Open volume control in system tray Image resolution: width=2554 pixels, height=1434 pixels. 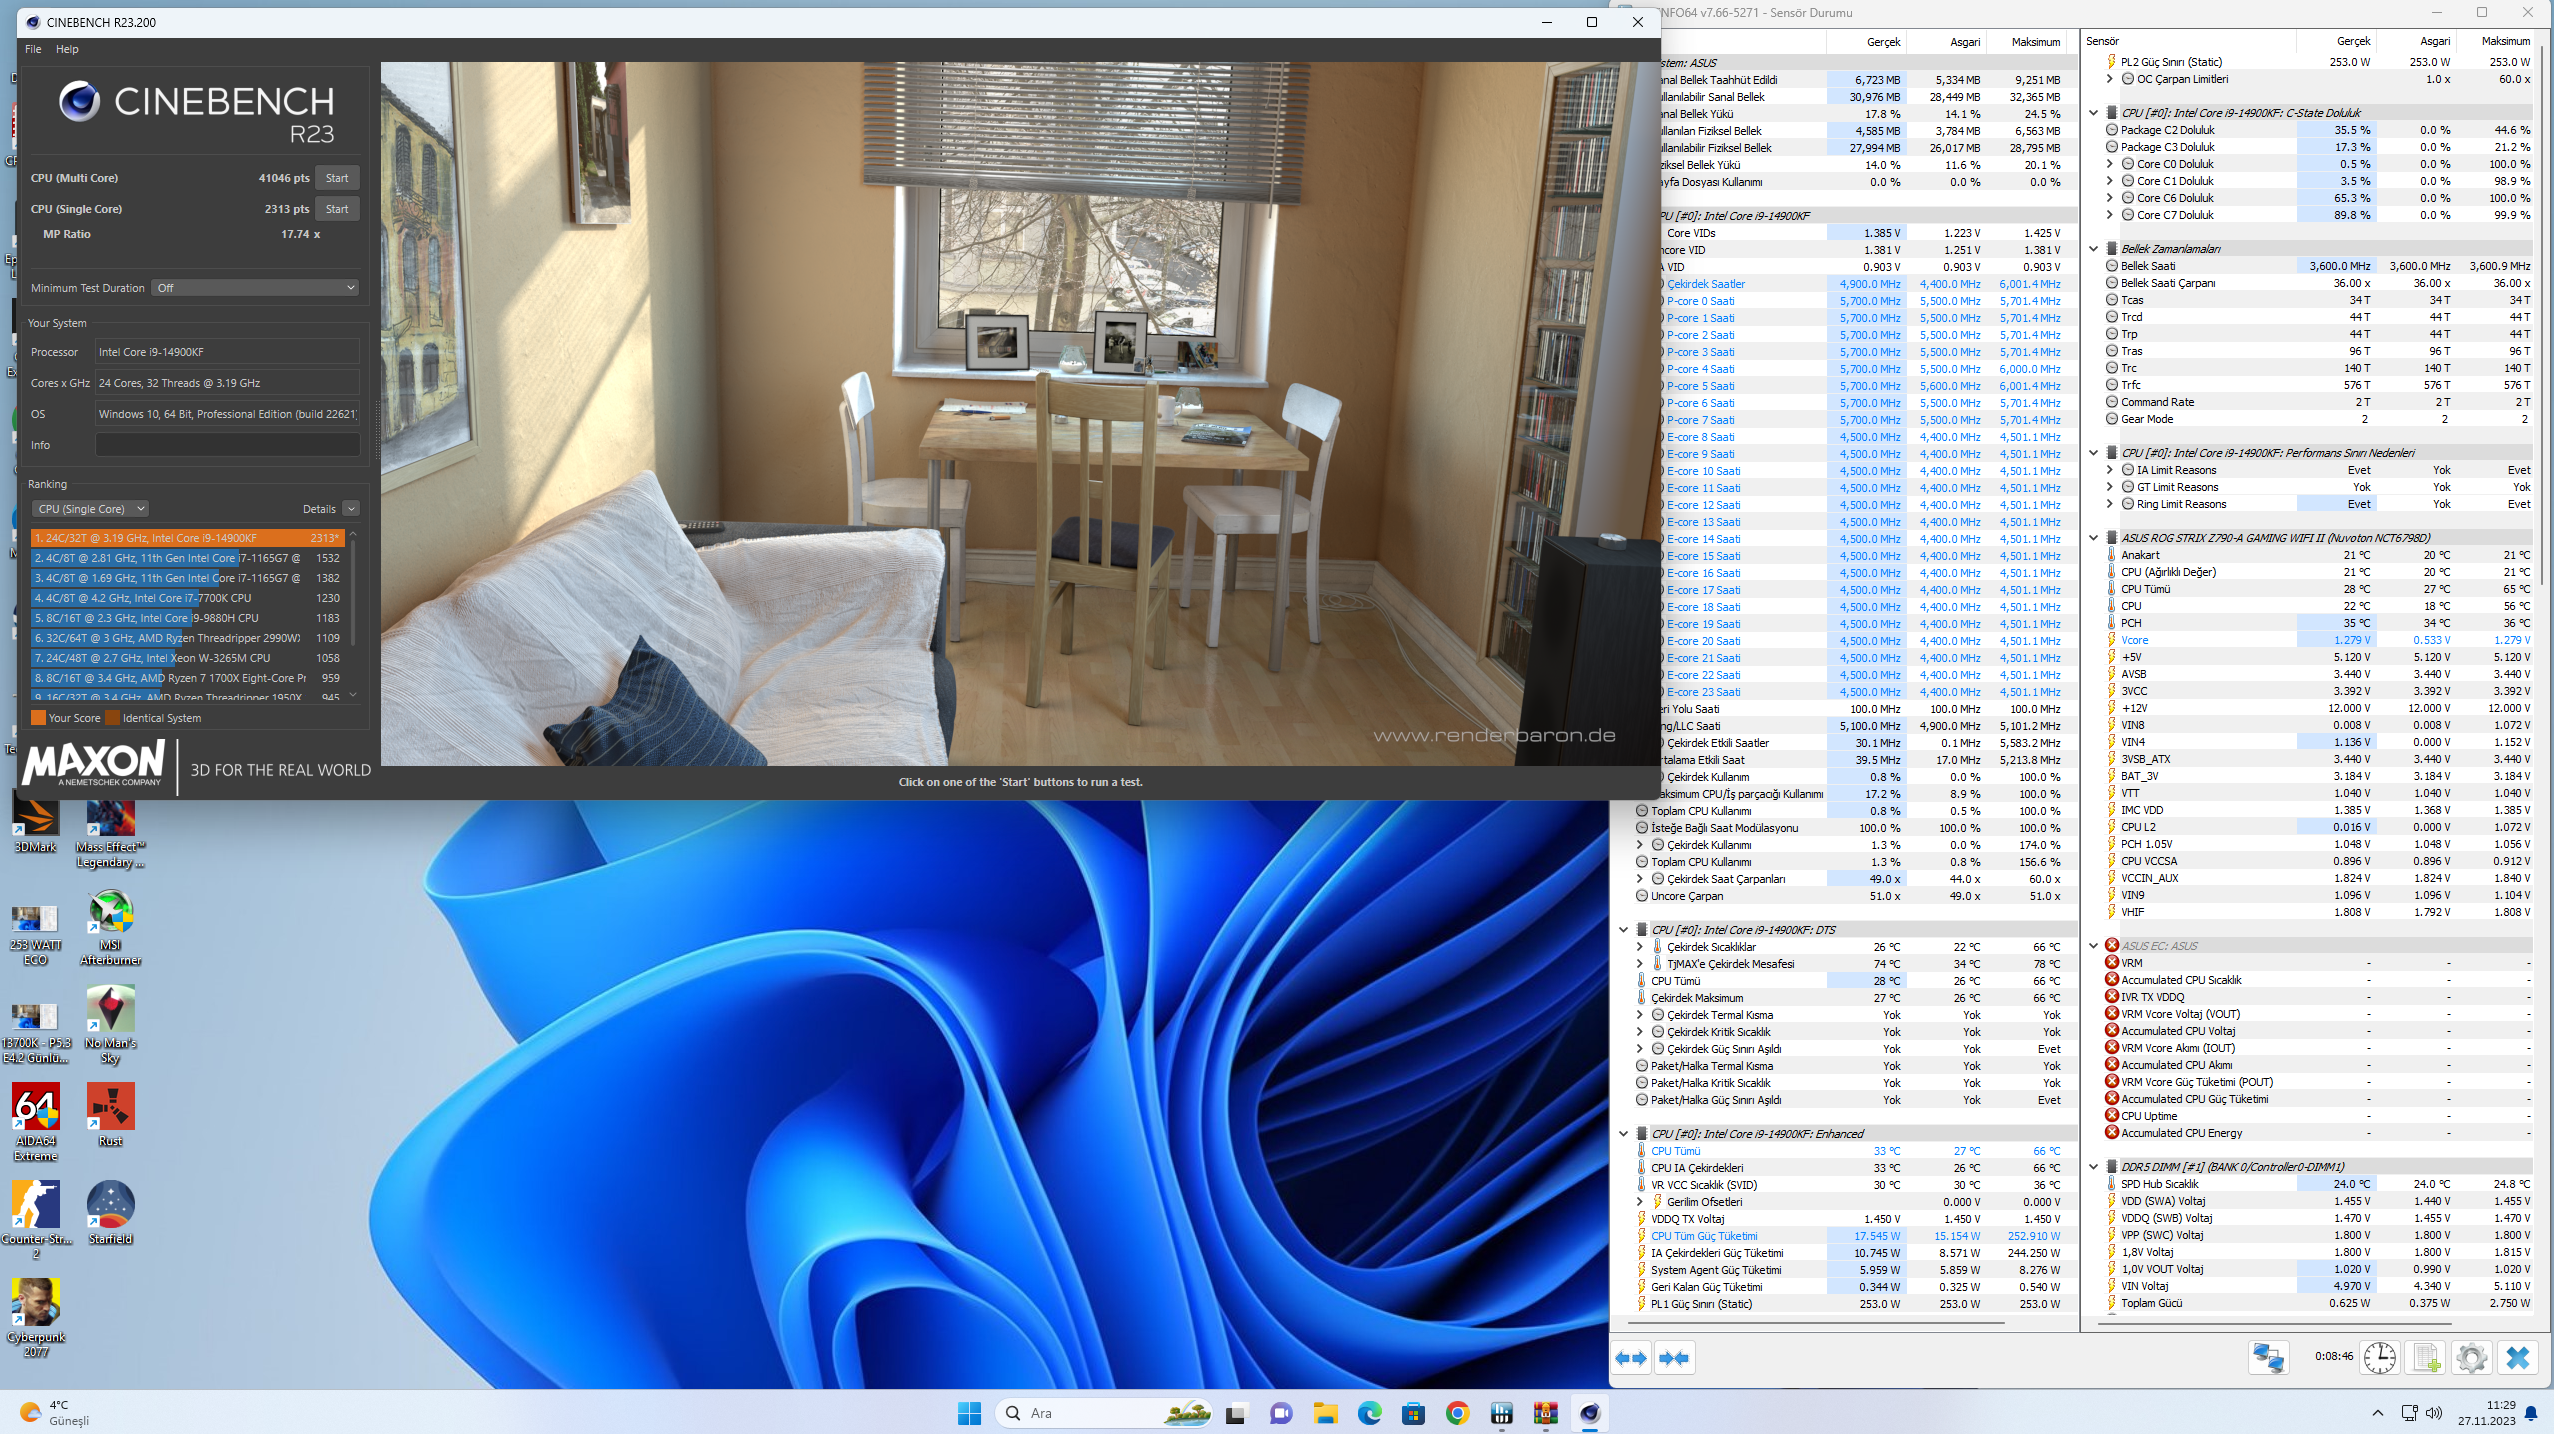coord(2434,1413)
